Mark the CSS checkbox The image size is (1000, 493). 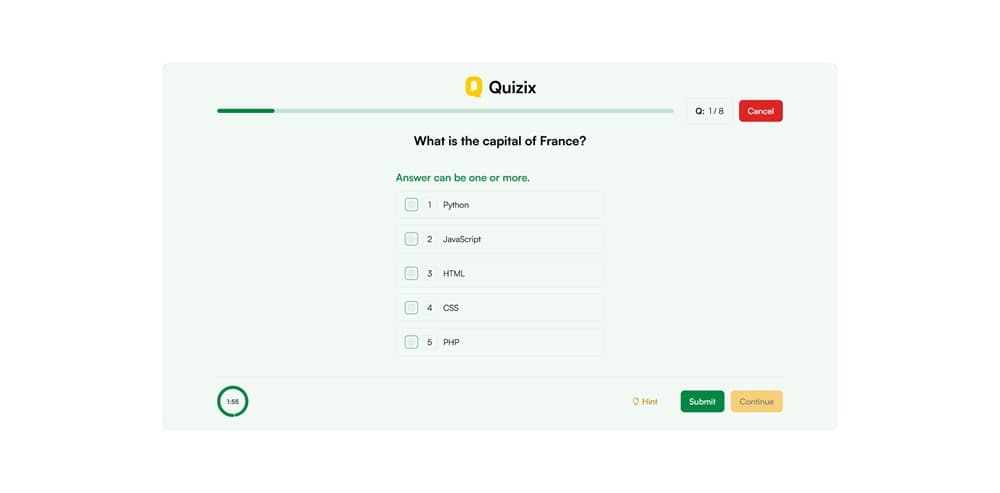411,308
